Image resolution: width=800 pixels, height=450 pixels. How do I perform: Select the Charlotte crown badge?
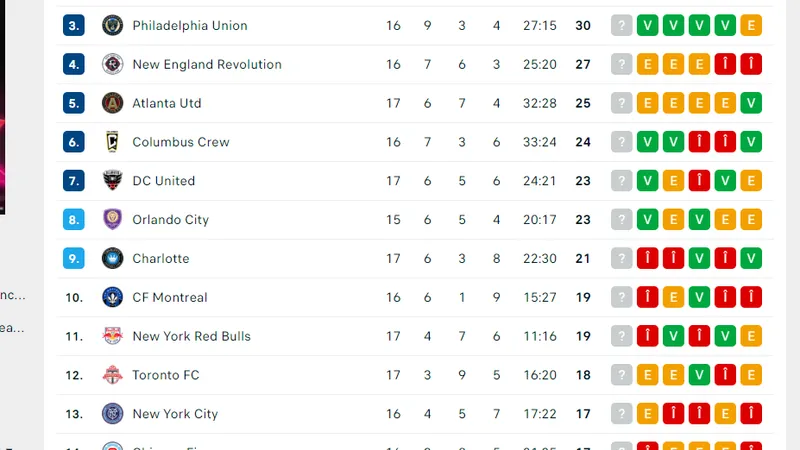tap(112, 258)
